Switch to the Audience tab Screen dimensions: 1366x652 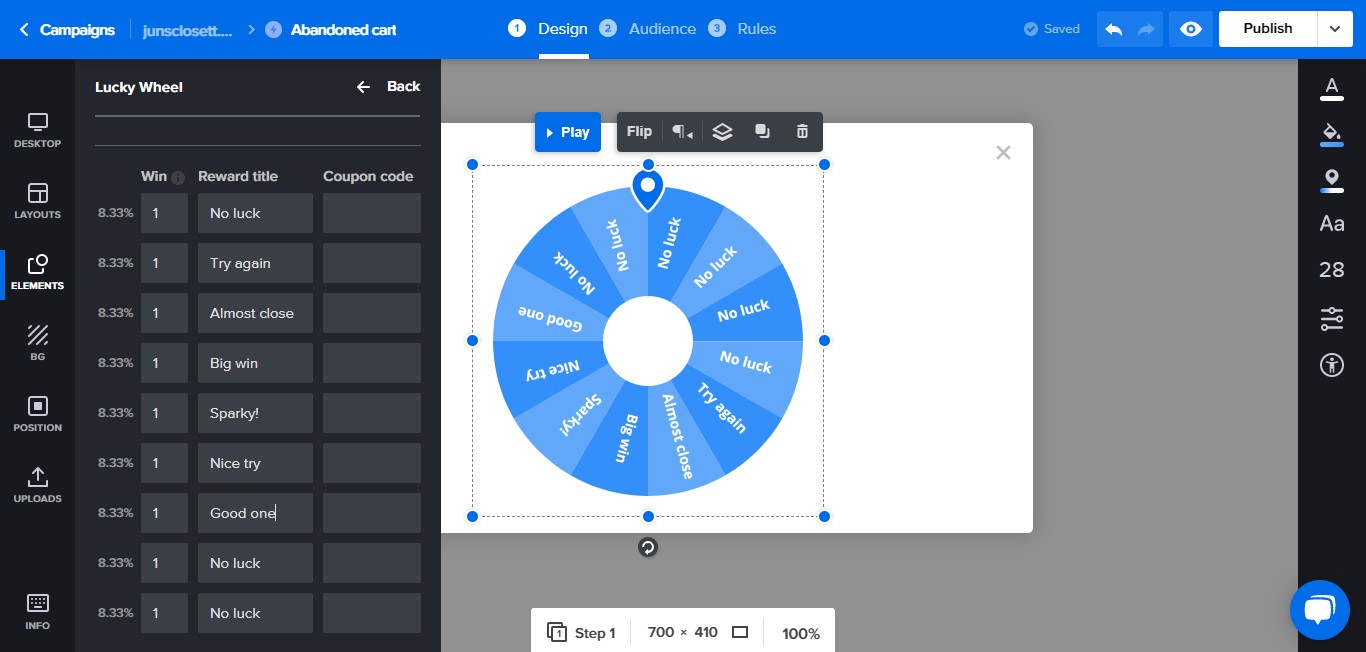coord(661,29)
